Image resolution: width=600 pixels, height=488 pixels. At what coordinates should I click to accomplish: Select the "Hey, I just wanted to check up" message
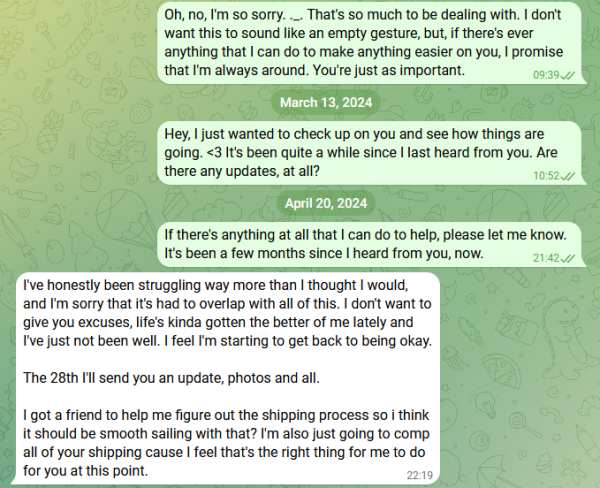(360, 153)
